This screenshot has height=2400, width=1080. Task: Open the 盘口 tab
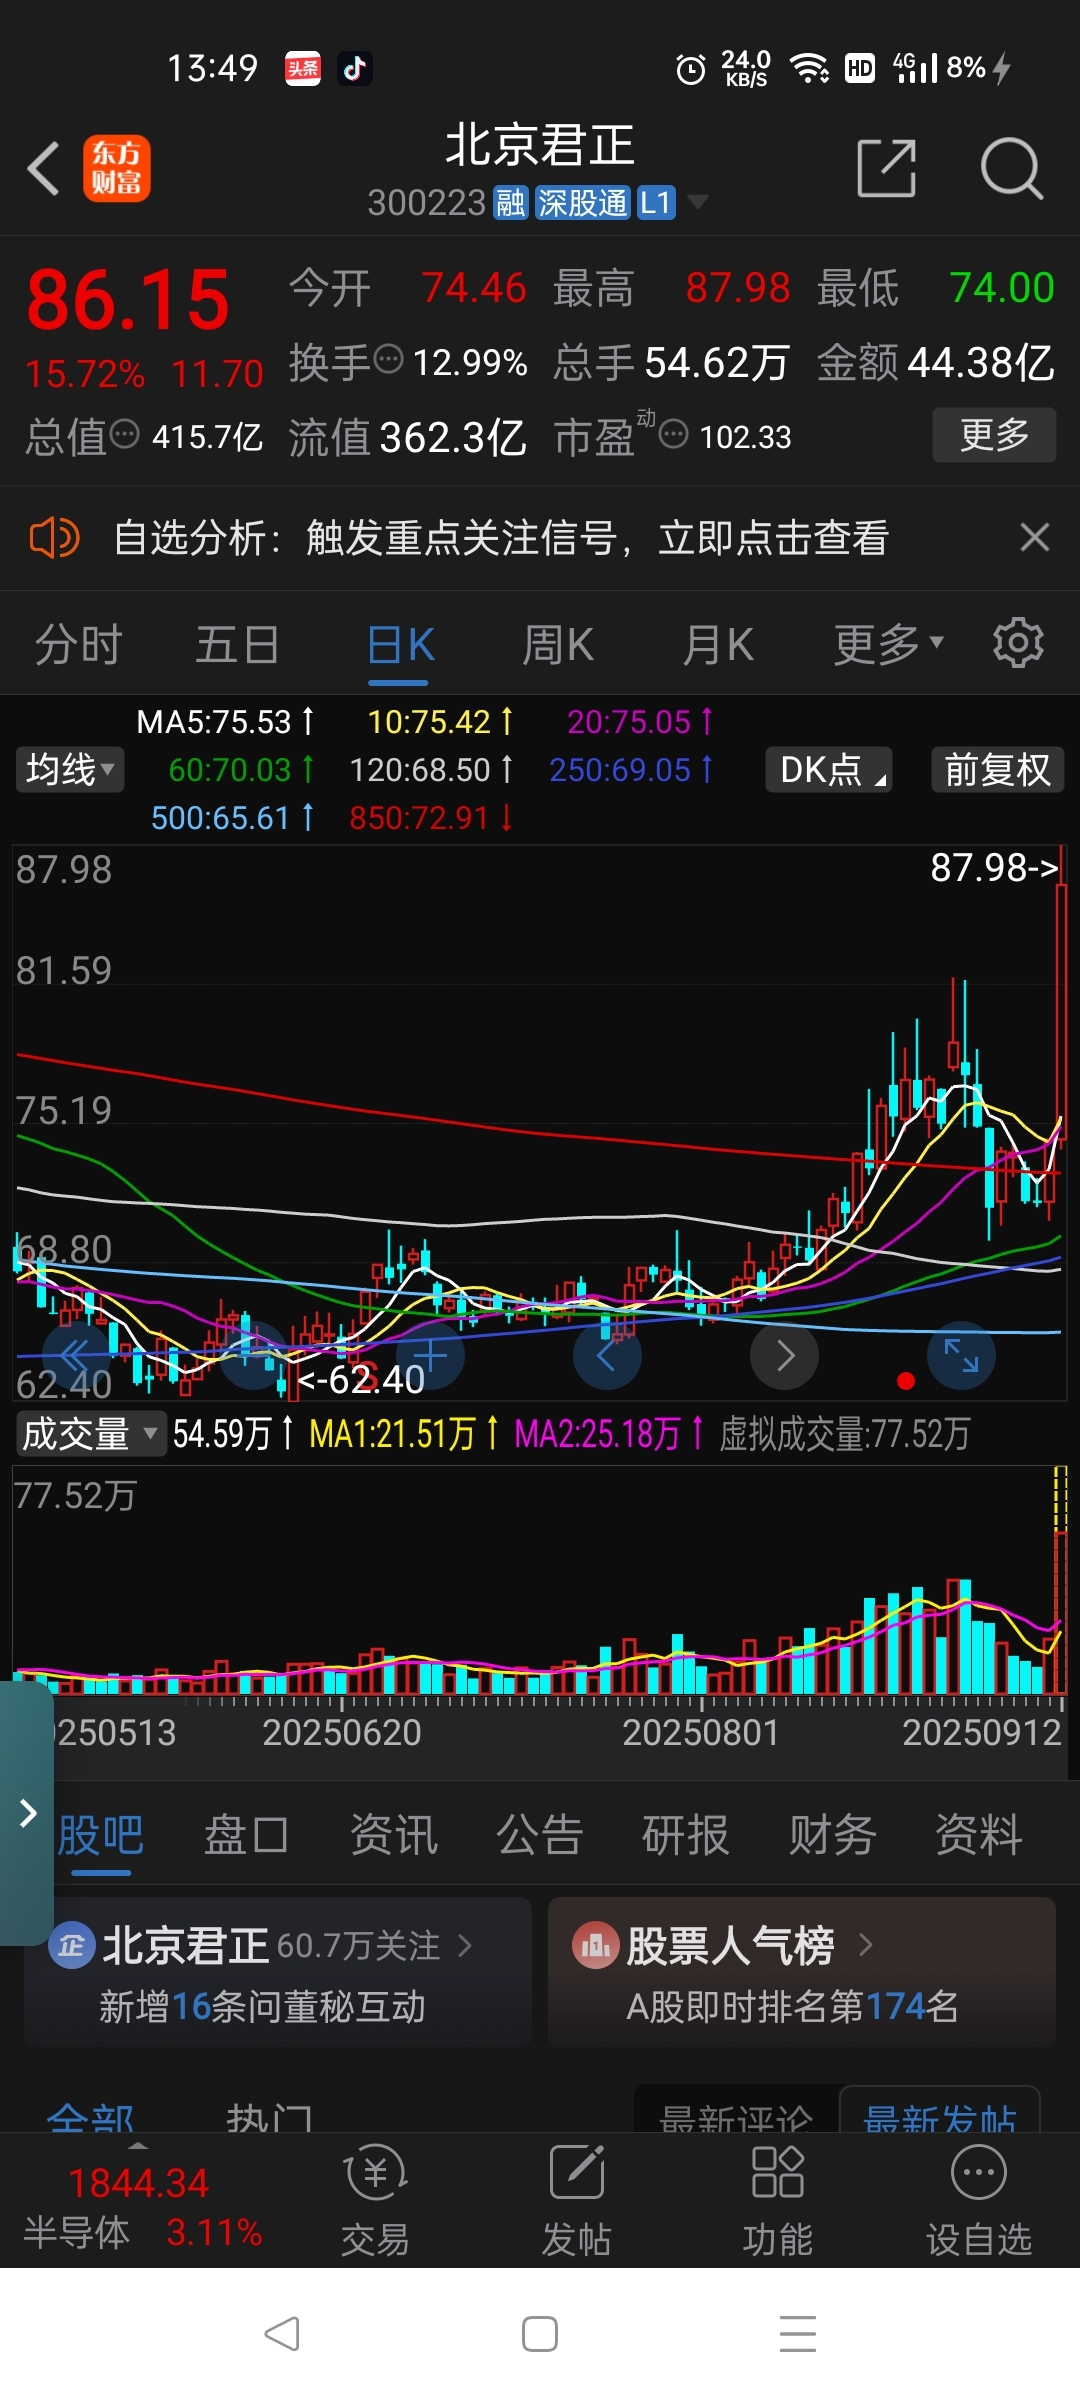tap(247, 1835)
